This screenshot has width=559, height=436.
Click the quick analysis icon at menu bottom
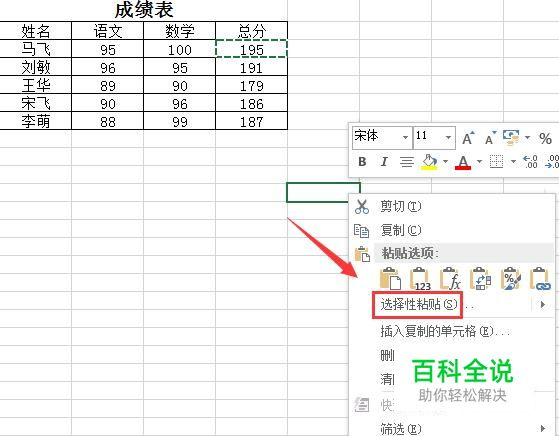pos(361,405)
